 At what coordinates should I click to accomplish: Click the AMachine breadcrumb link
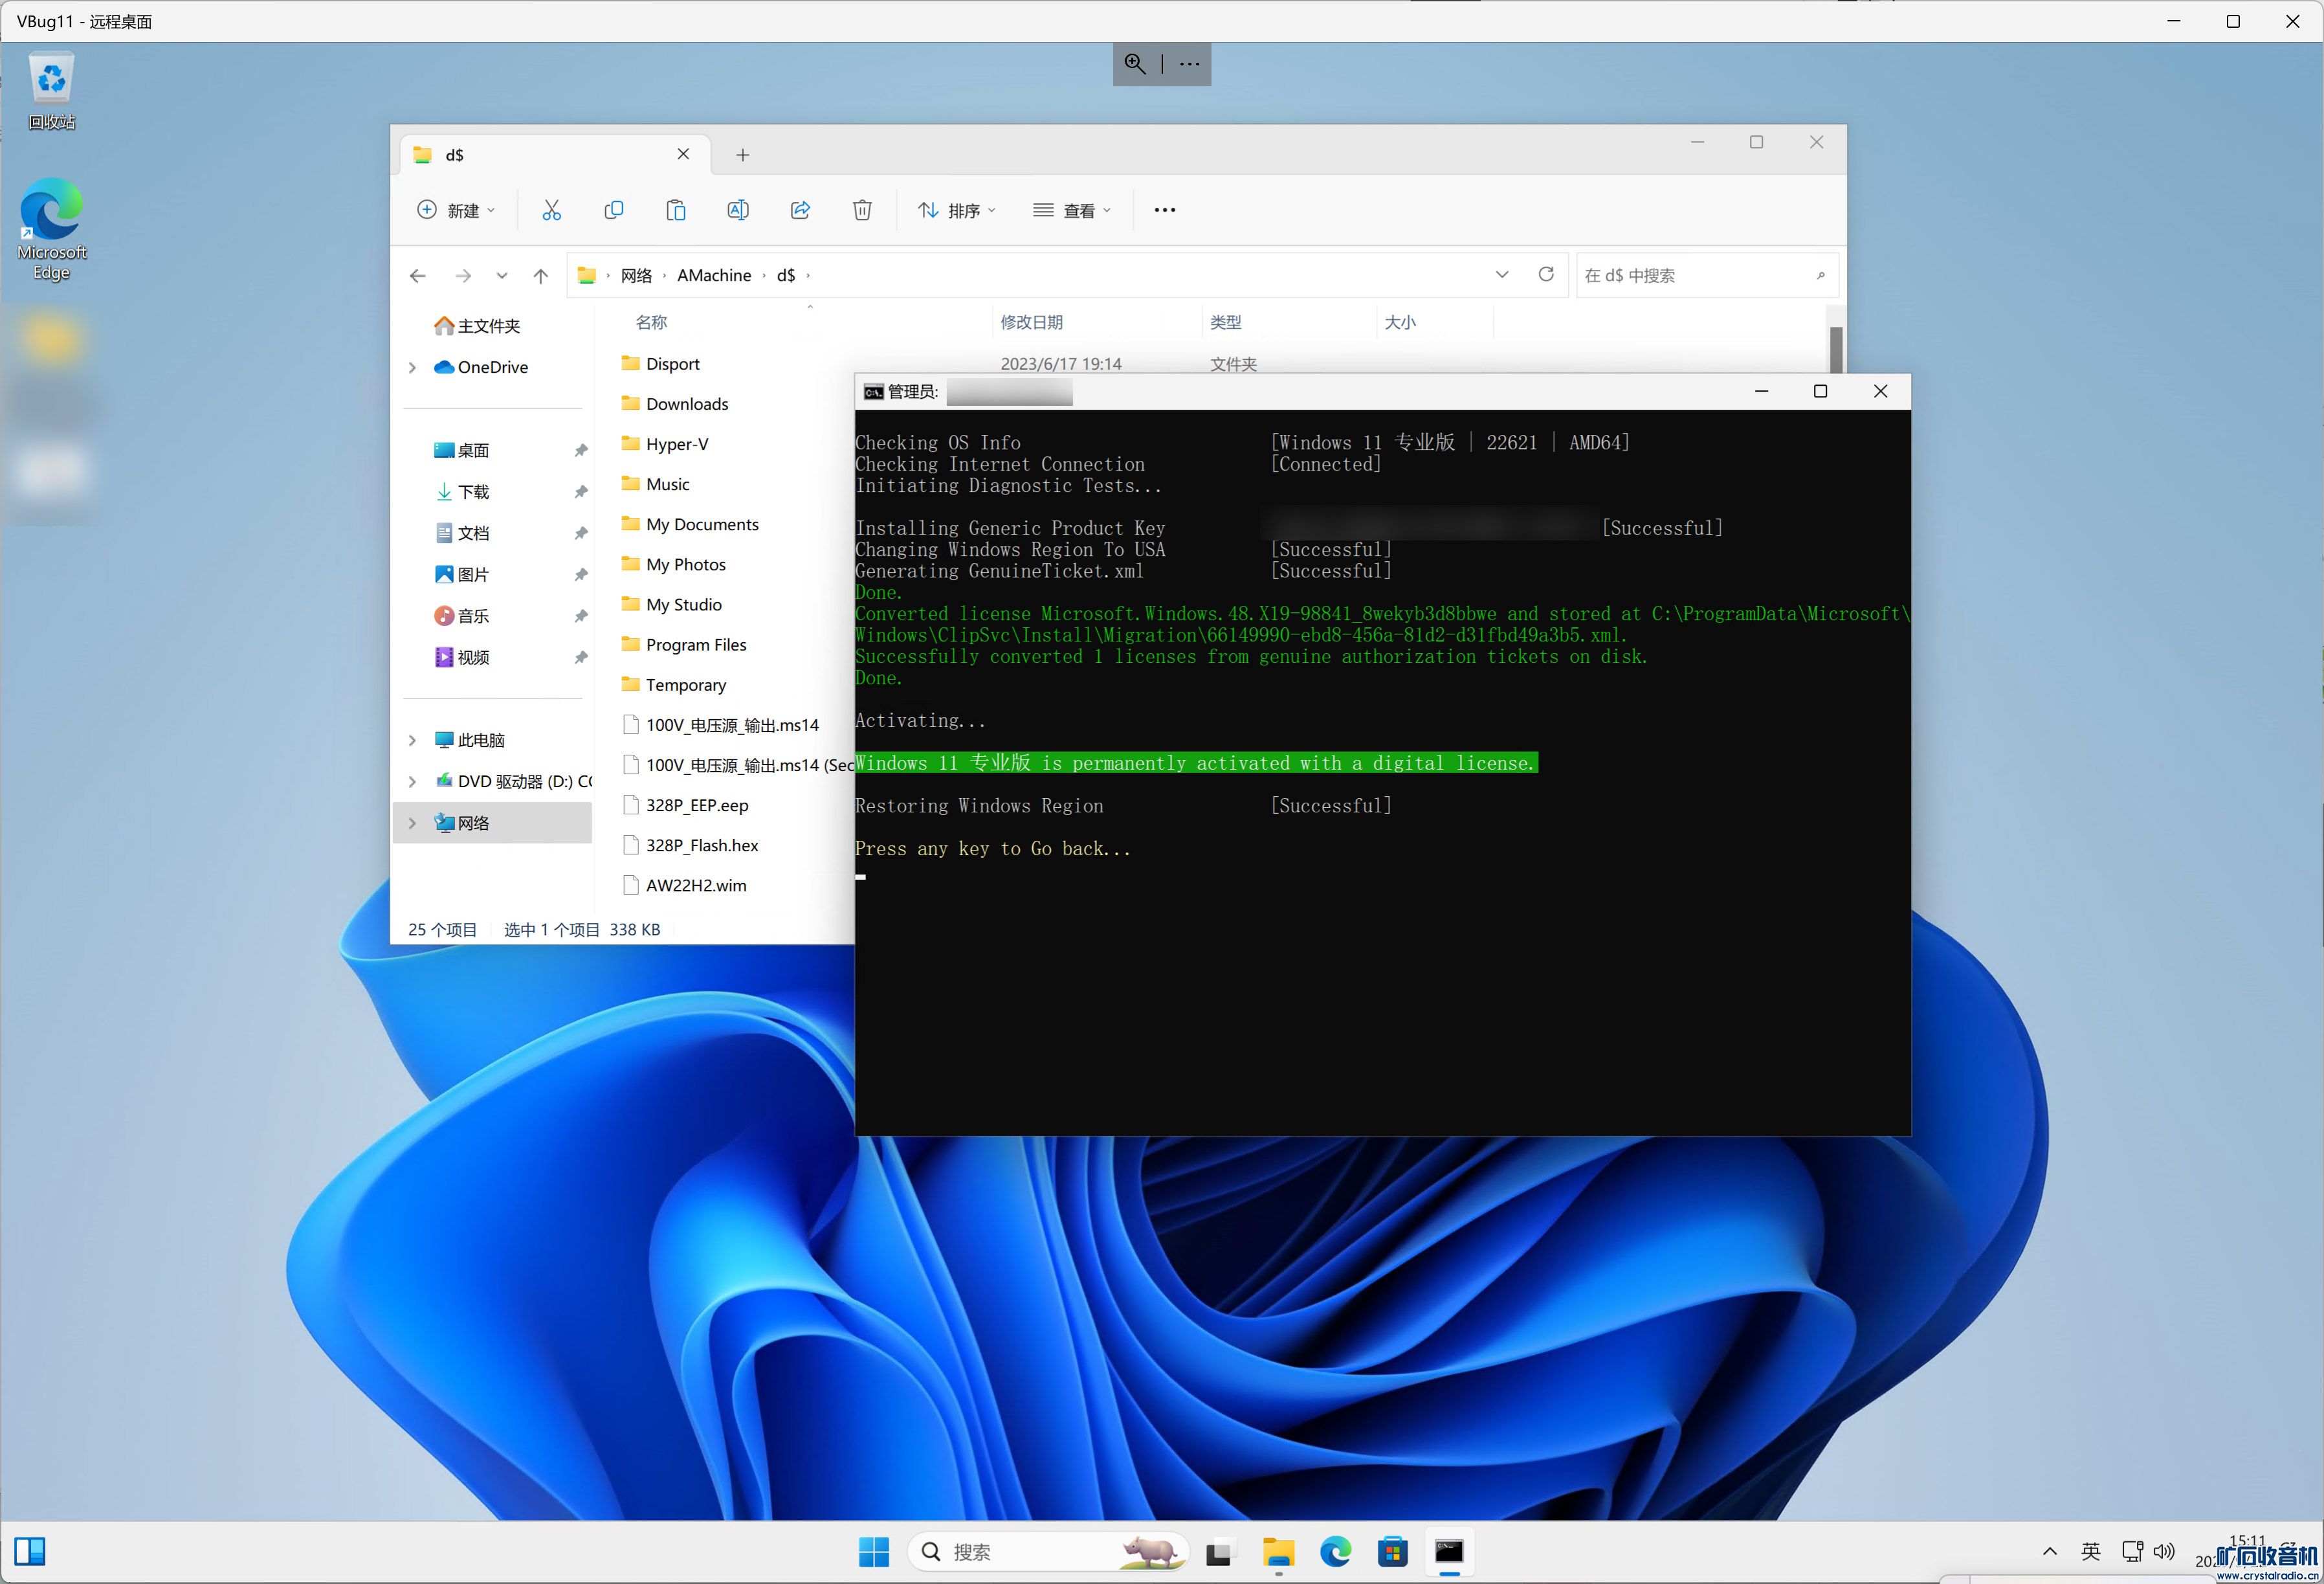(713, 276)
